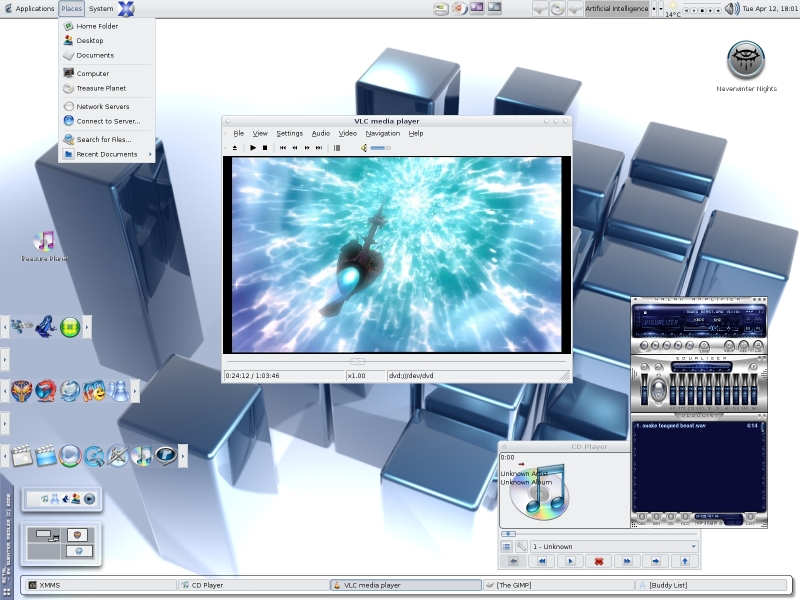This screenshot has width=800, height=600.
Task: Click the VLC video seek slider
Action: 396,361
